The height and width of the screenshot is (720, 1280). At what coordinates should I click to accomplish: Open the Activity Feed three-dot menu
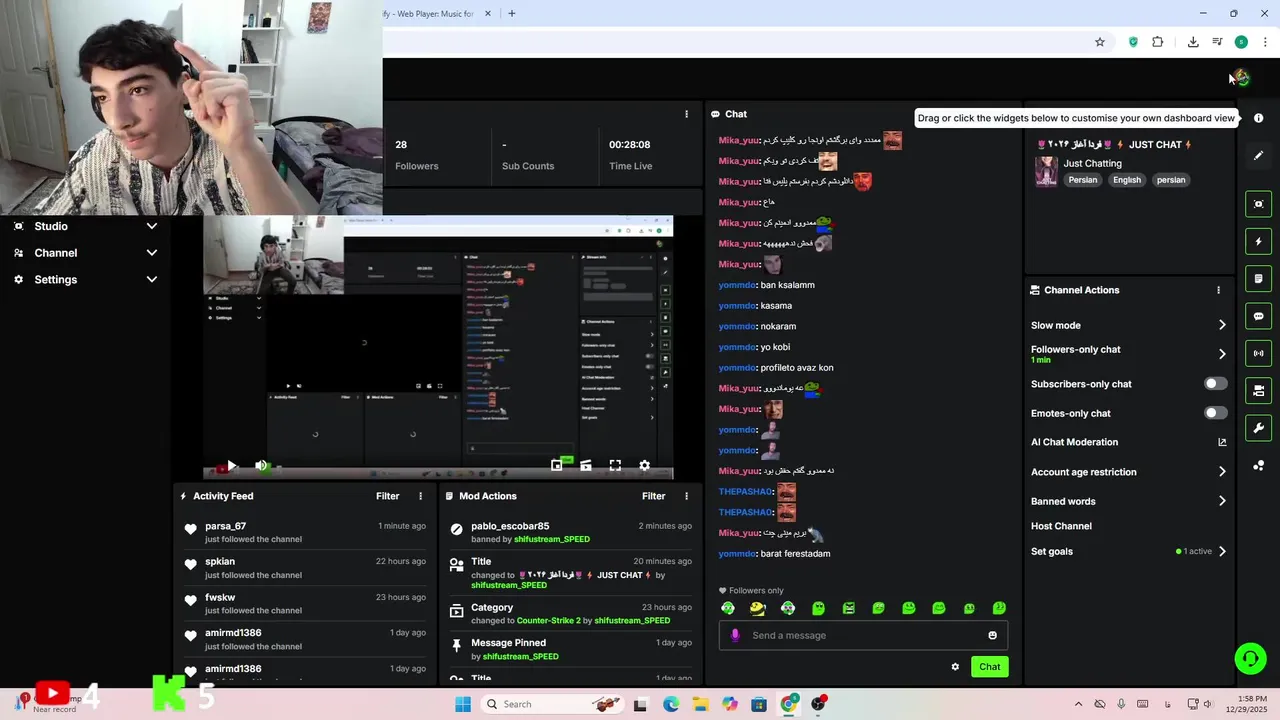pos(420,496)
